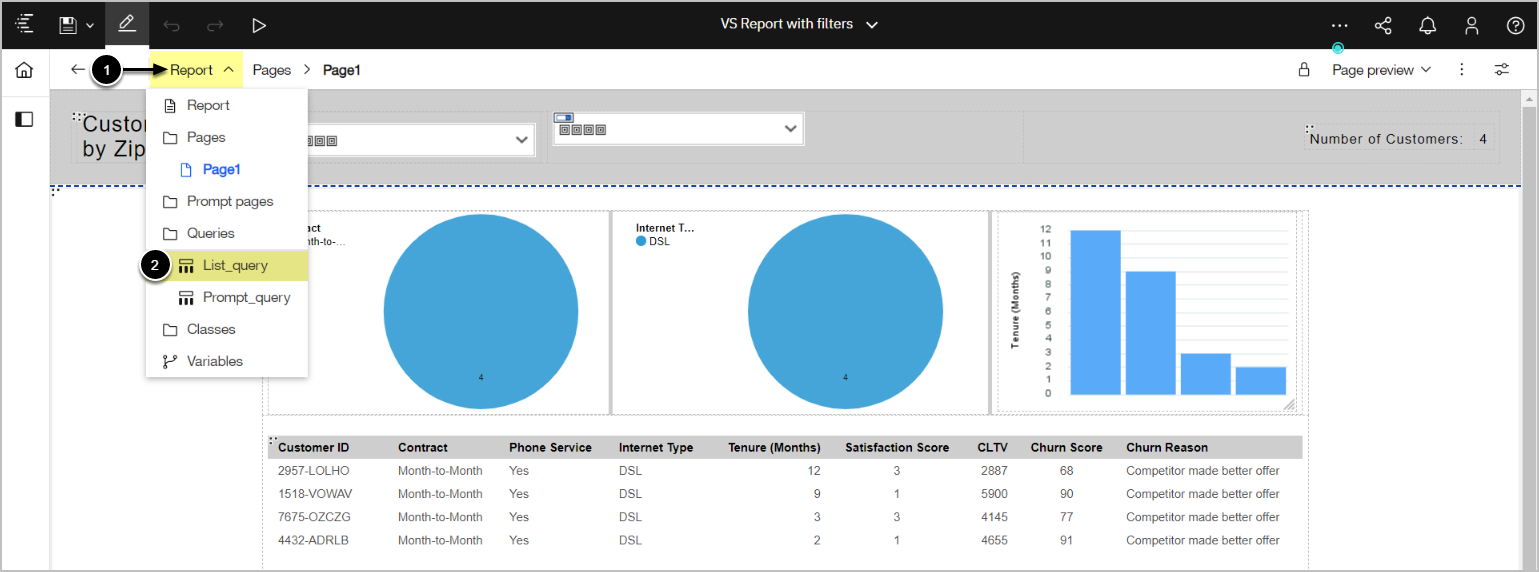
Task: Open Properties sliders icon
Action: click(x=1502, y=70)
